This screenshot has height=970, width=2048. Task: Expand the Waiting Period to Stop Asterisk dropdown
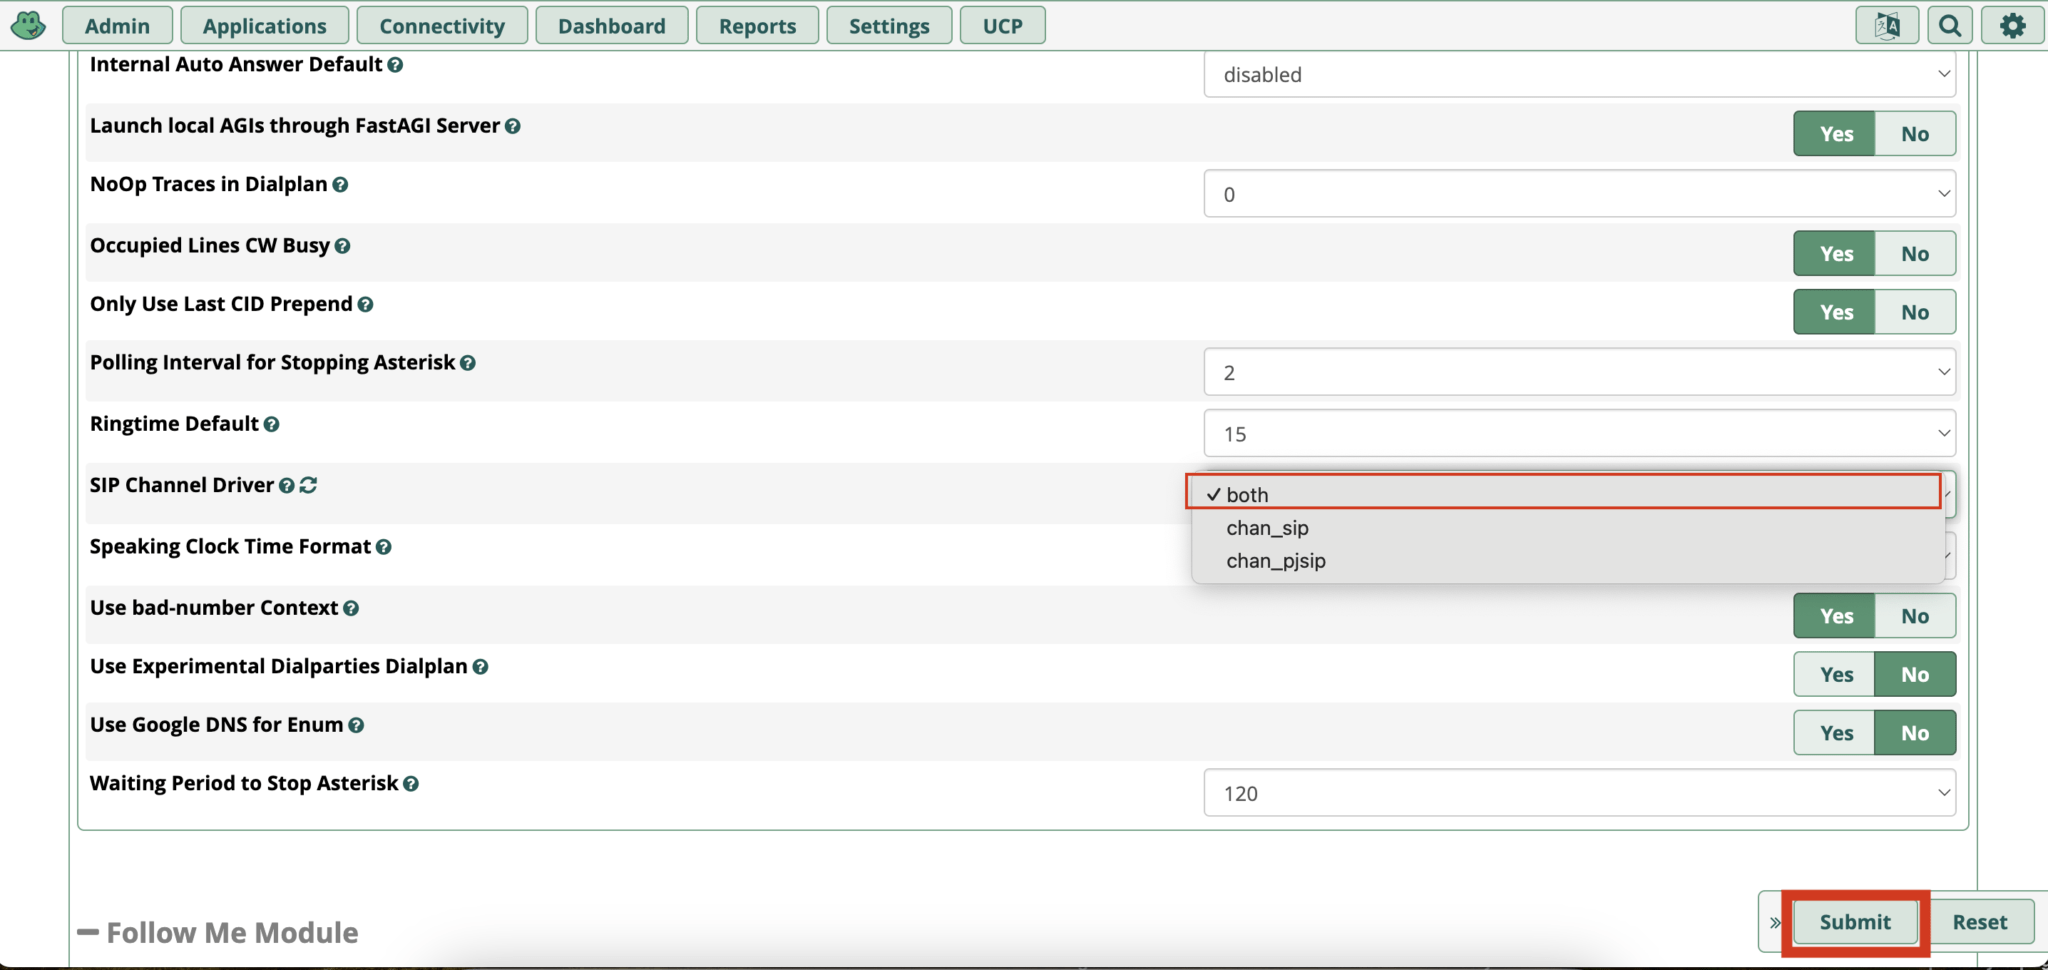[x=1578, y=793]
